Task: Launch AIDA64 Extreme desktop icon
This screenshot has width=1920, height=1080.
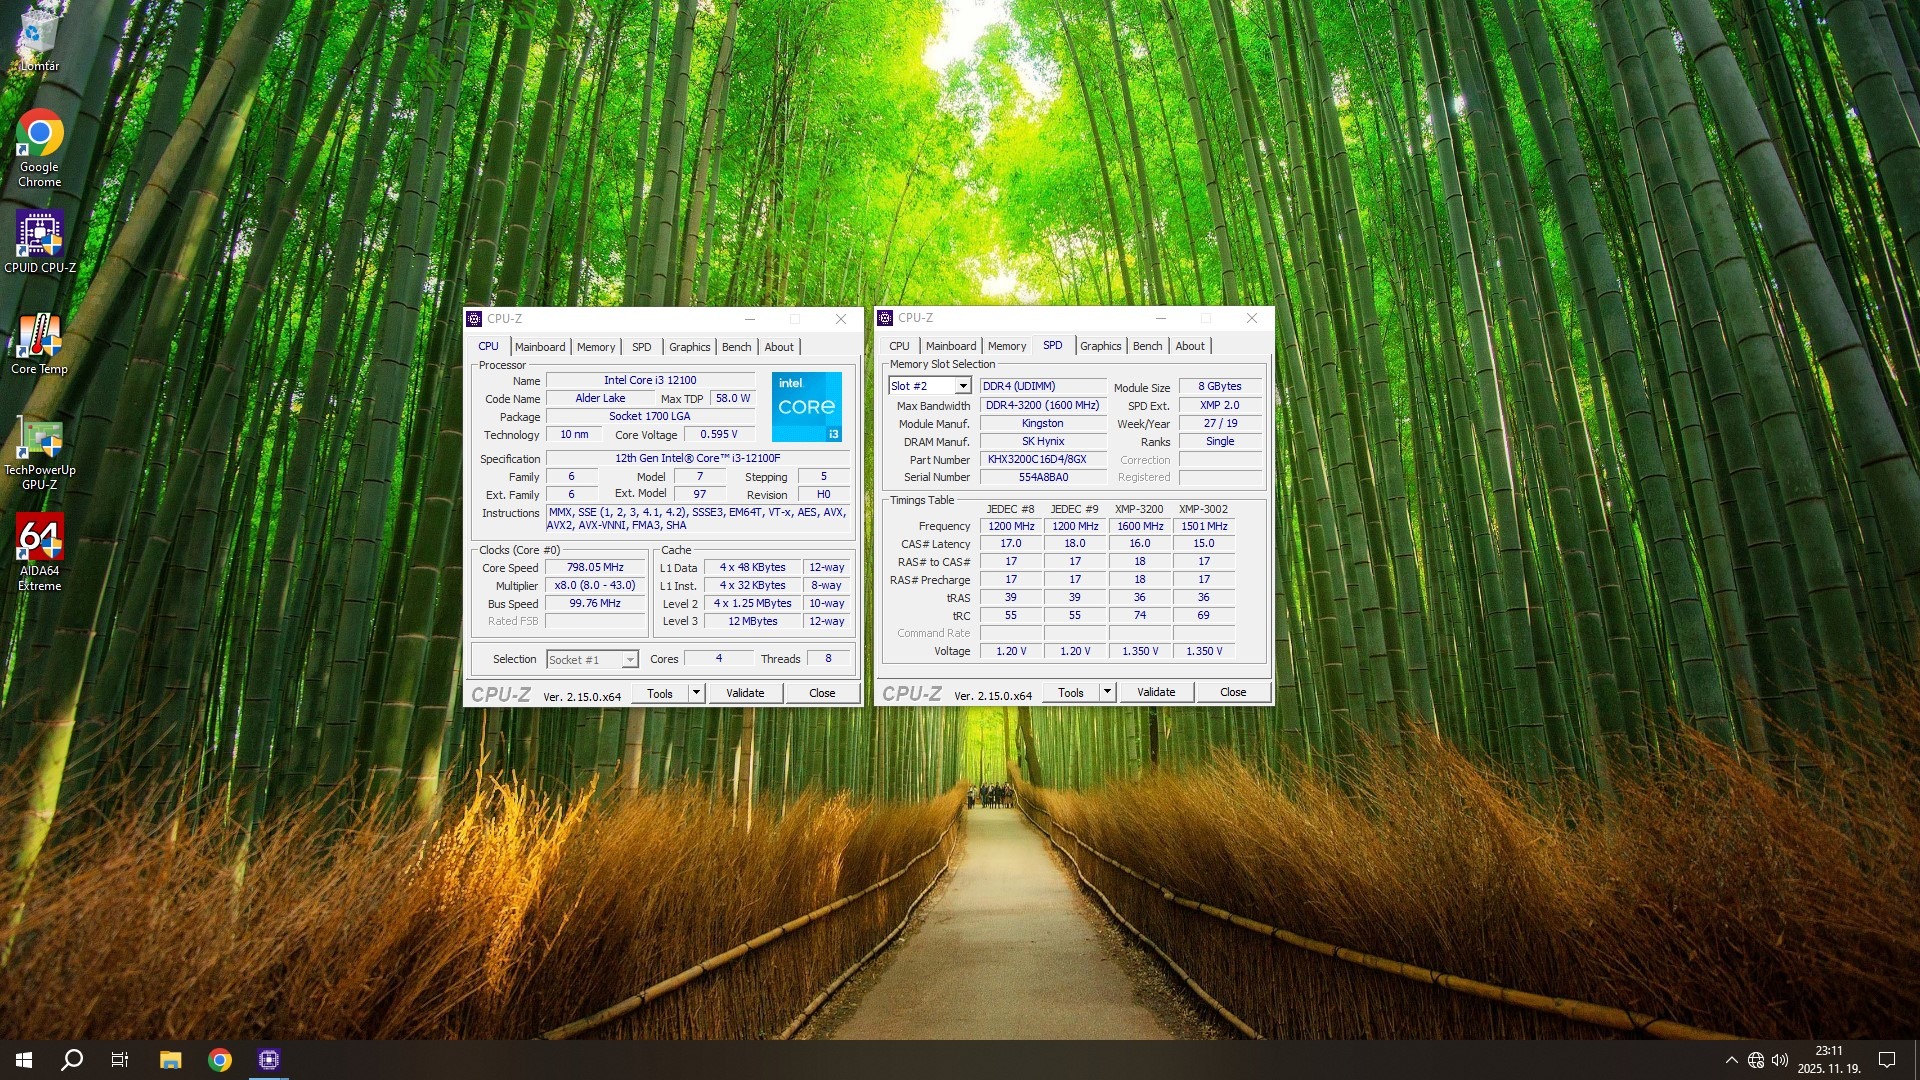Action: (x=39, y=539)
